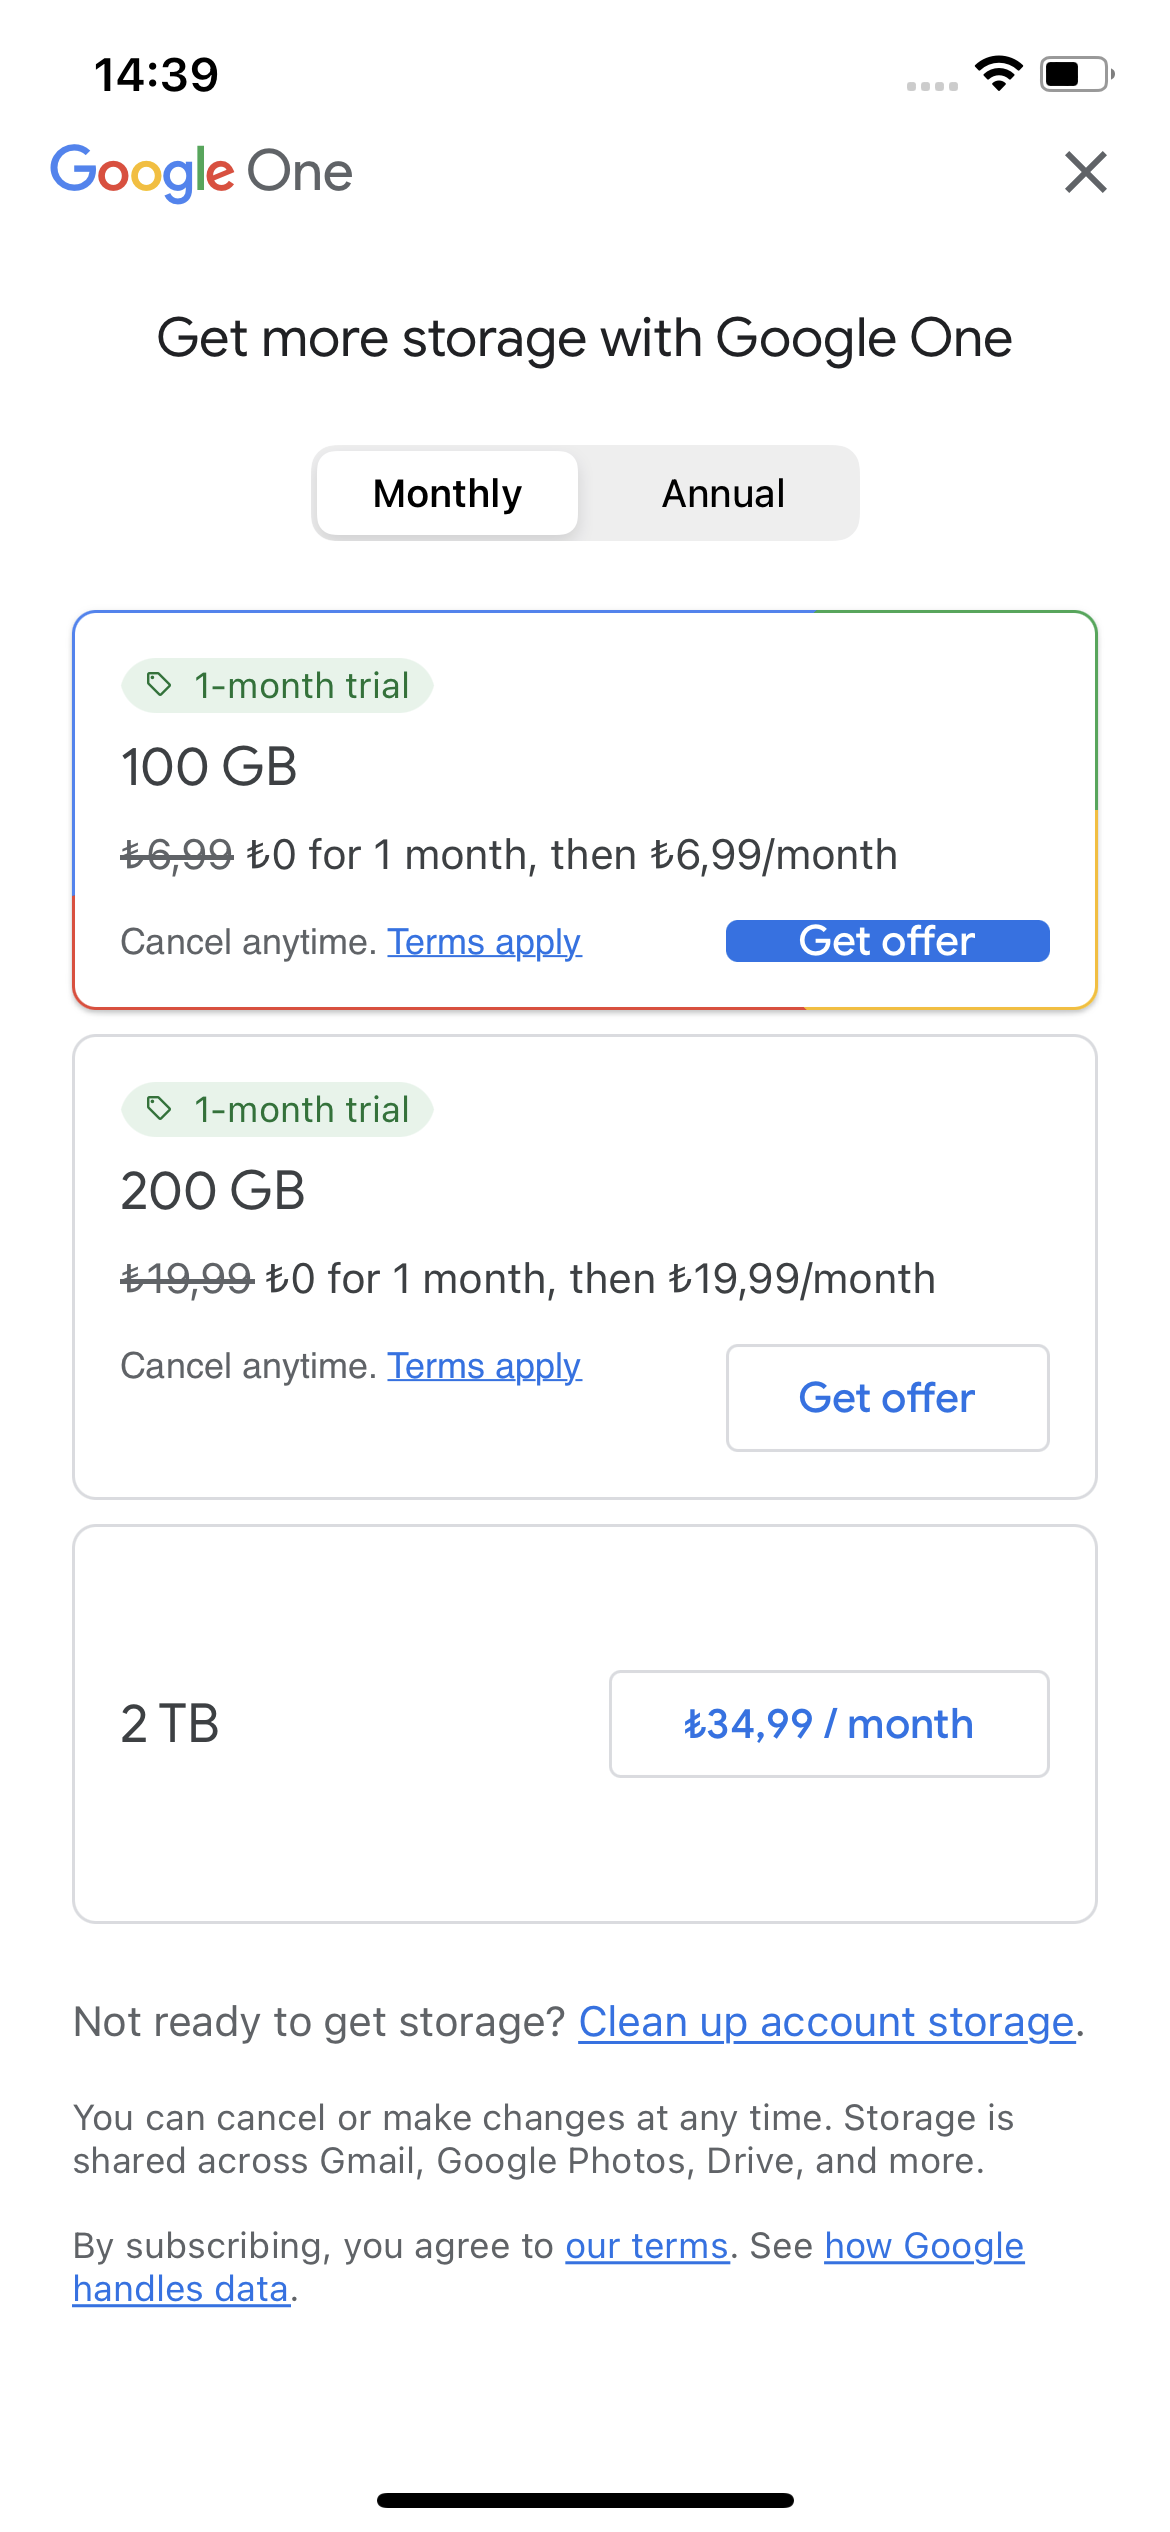
Task: Switch to Annual billing
Action: (x=723, y=493)
